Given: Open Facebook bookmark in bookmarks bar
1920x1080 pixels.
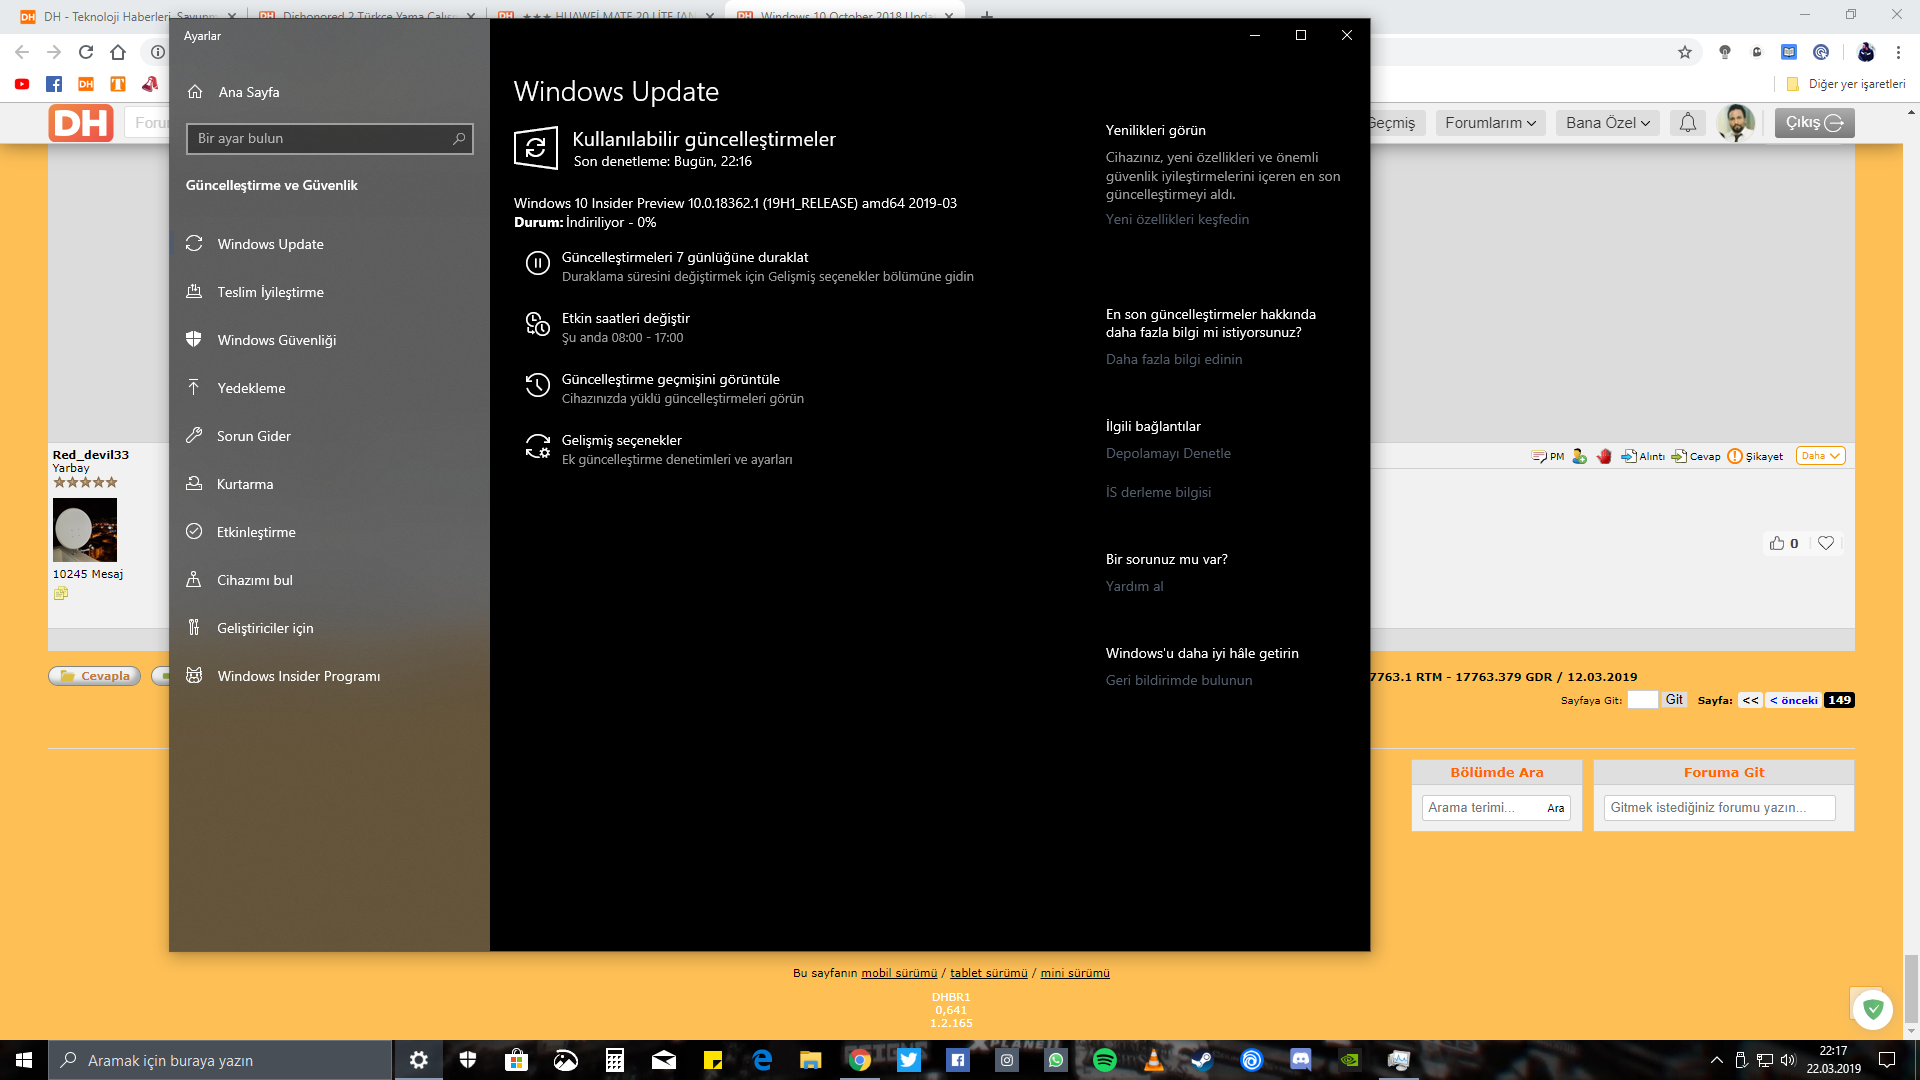Looking at the screenshot, I should point(54,84).
